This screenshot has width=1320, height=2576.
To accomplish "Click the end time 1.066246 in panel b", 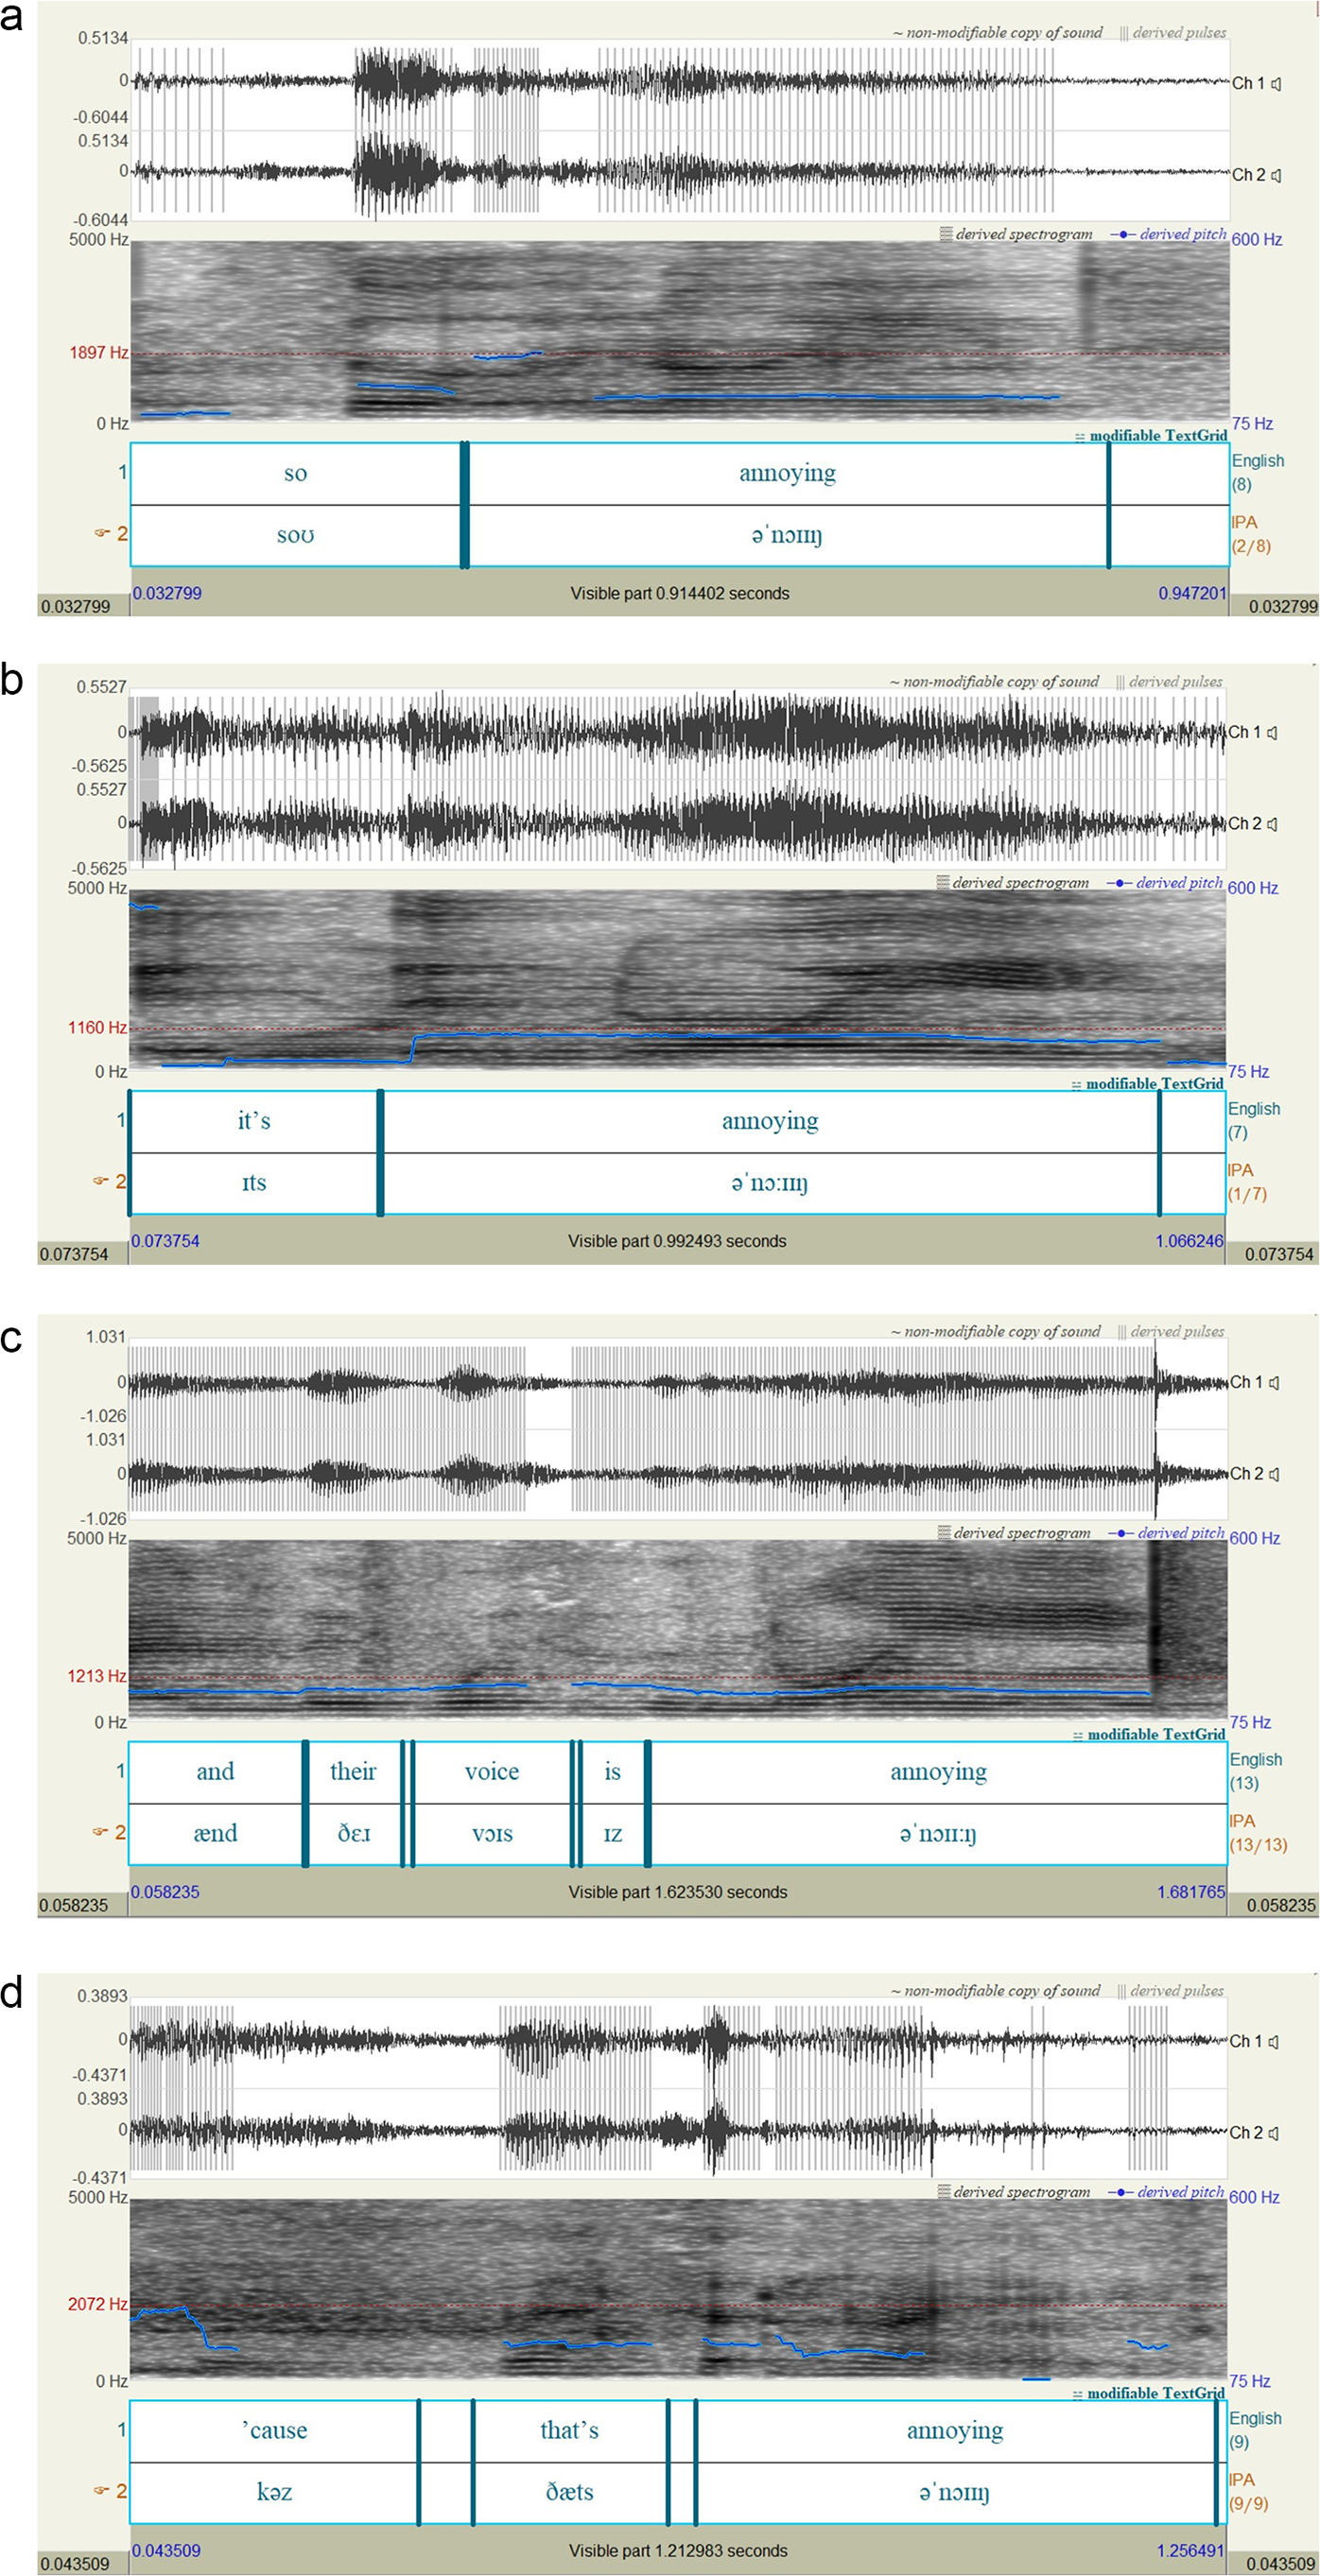I will coord(1189,1241).
